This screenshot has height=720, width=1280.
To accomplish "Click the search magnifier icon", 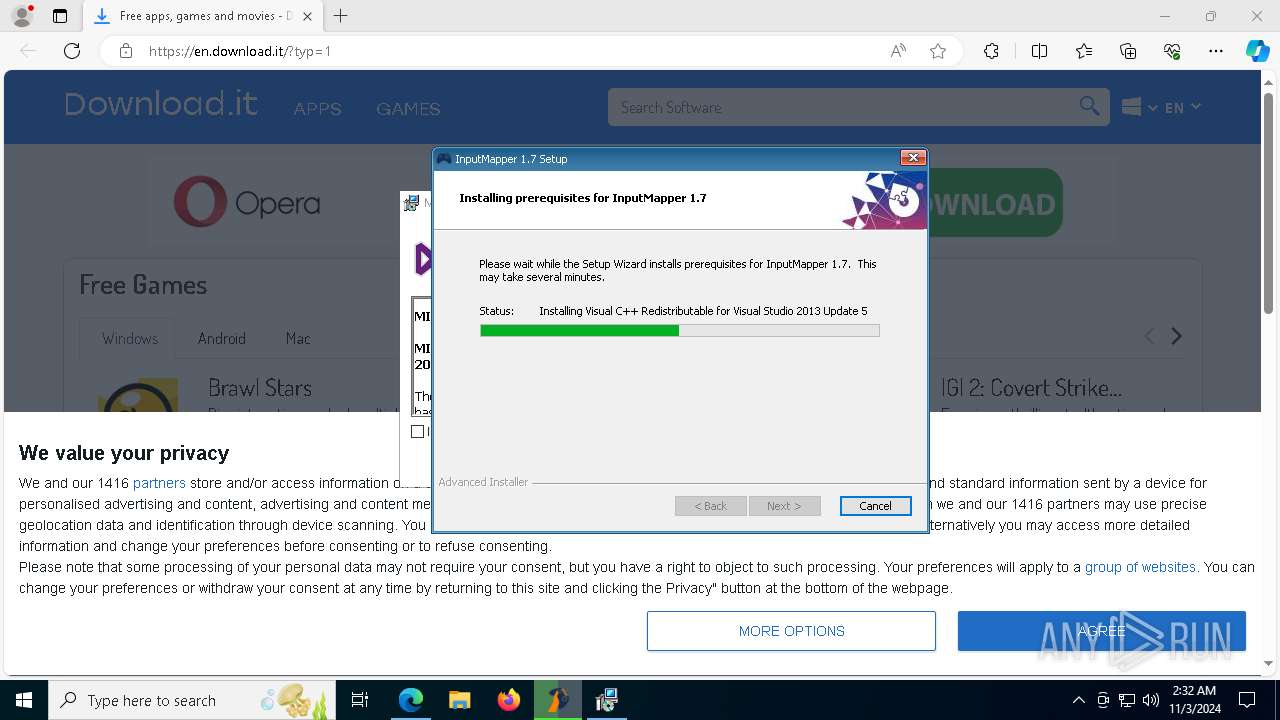I will (1089, 106).
